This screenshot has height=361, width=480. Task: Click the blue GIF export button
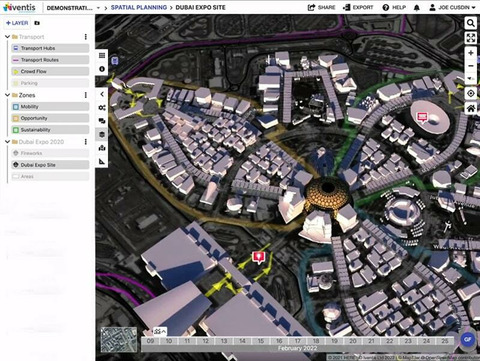[x=467, y=339]
